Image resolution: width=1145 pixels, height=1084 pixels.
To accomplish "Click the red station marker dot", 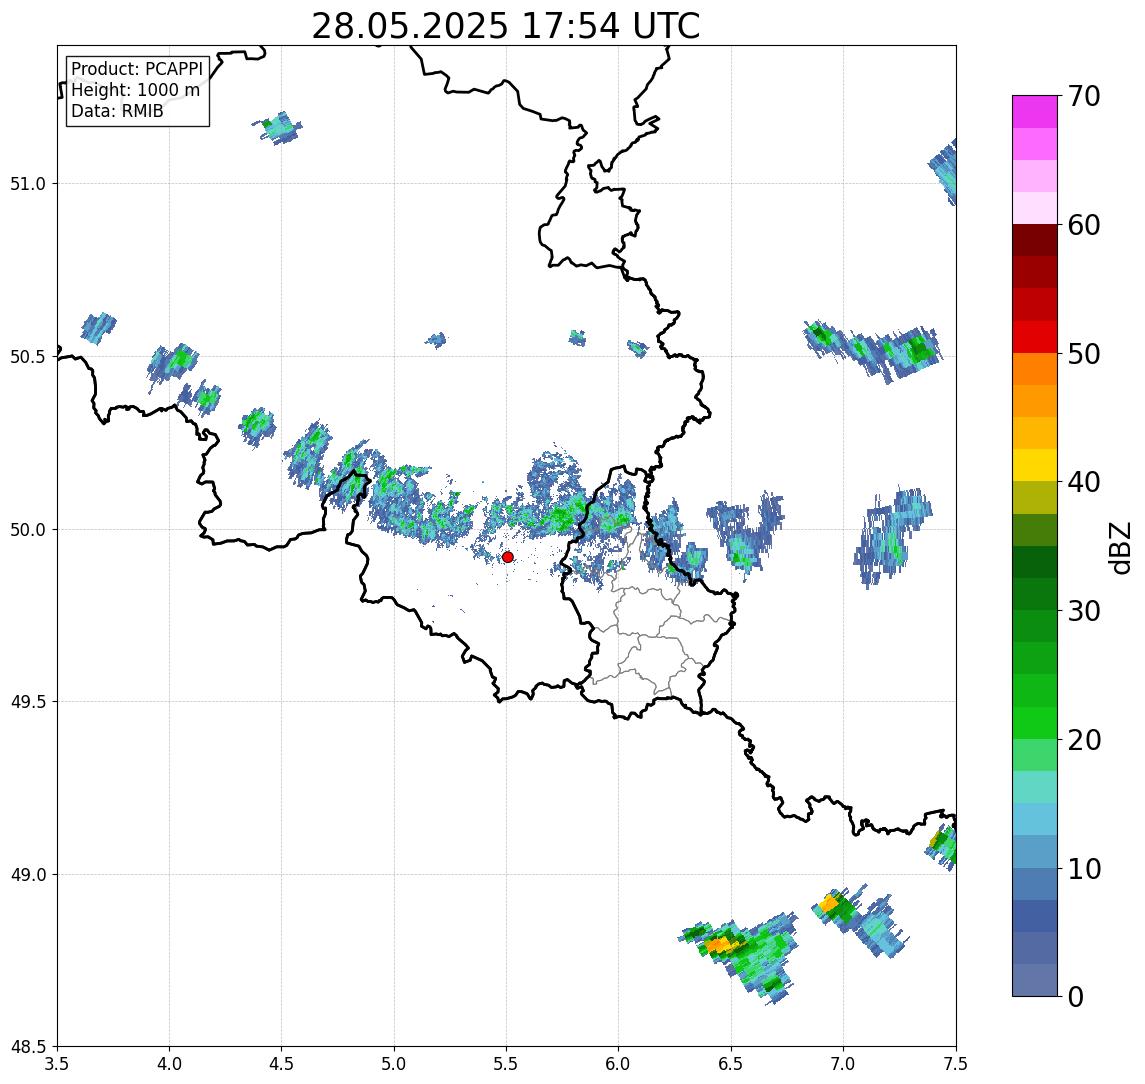I will (508, 557).
